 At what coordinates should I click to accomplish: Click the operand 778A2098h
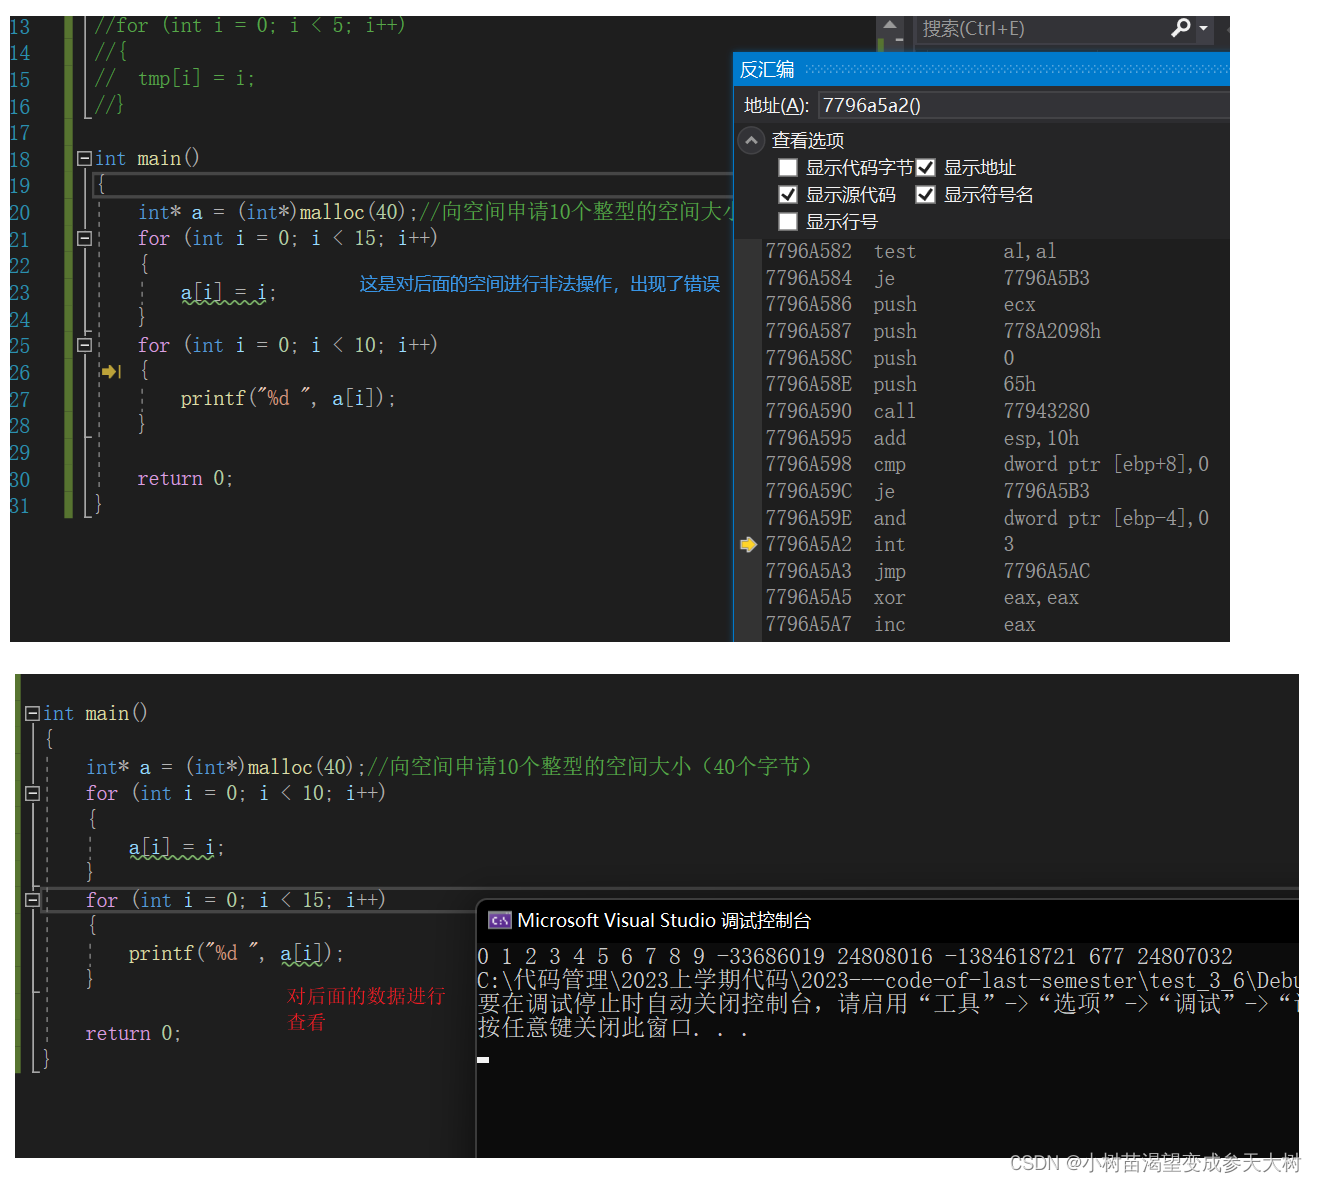[1052, 331]
